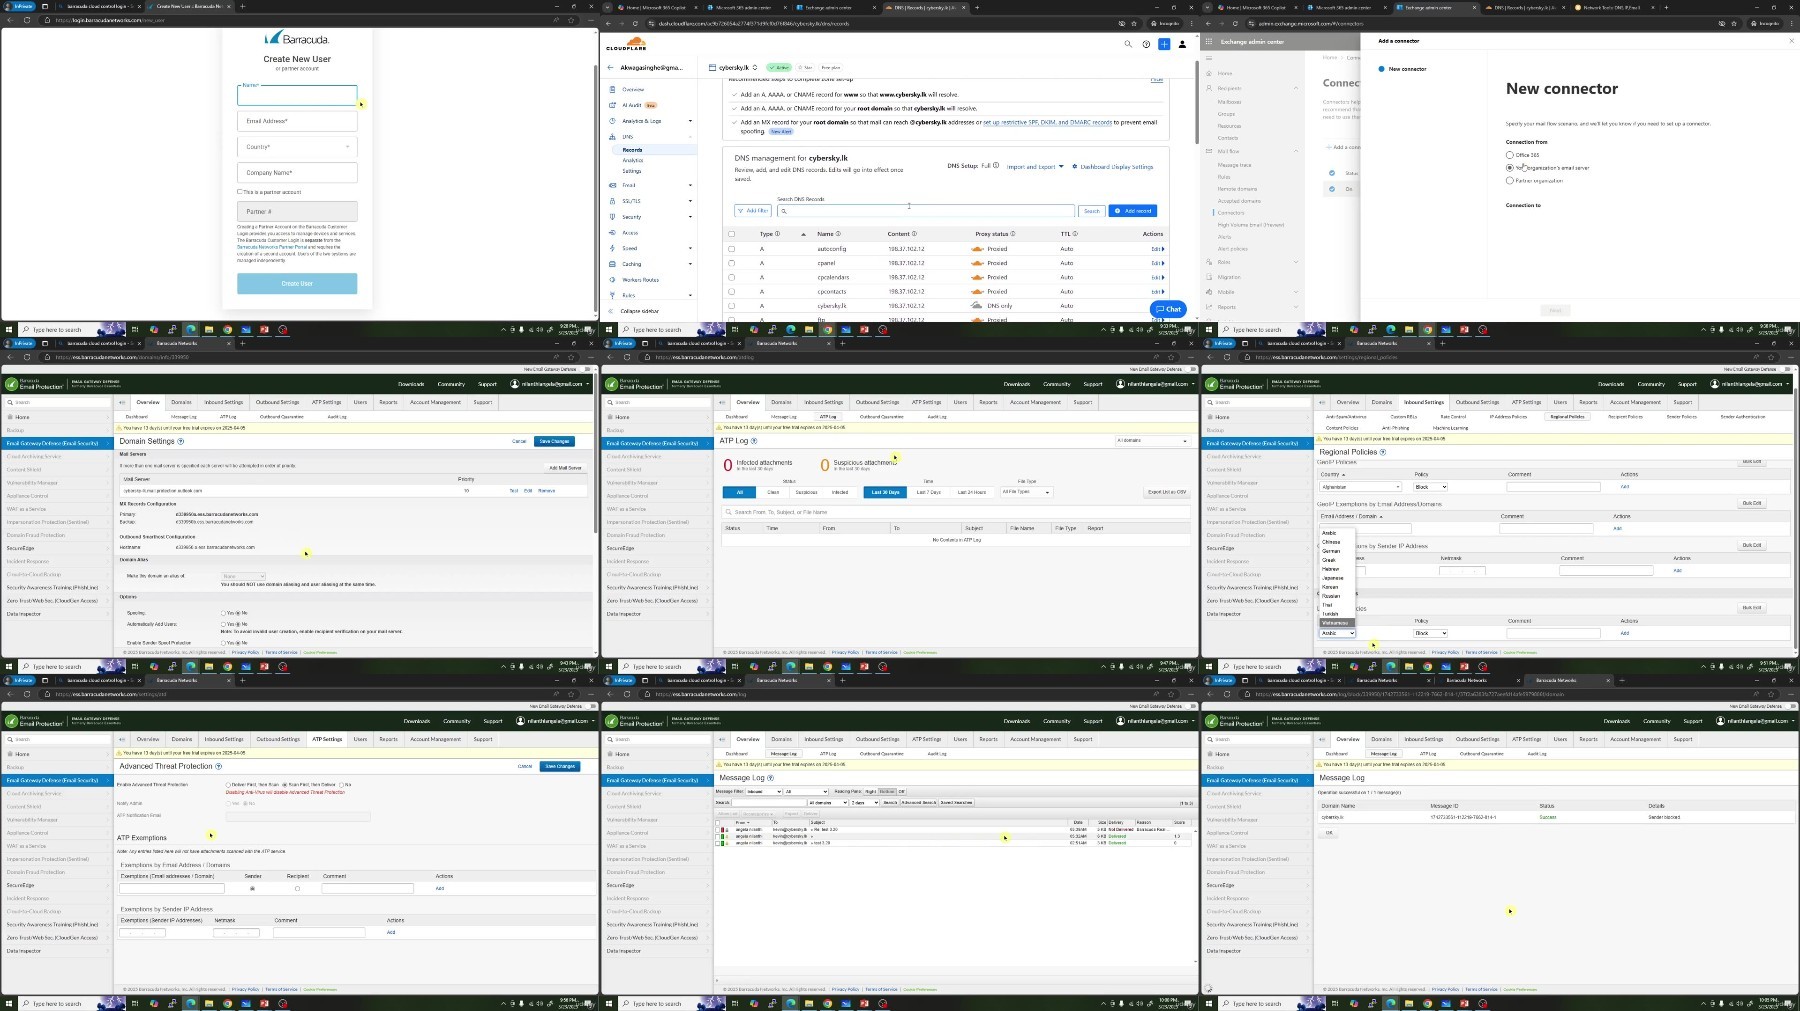Screen dimensions: 1800x1011
Task: Open Sender Authentication subtab in Regional Policies window
Action: coord(1742,416)
